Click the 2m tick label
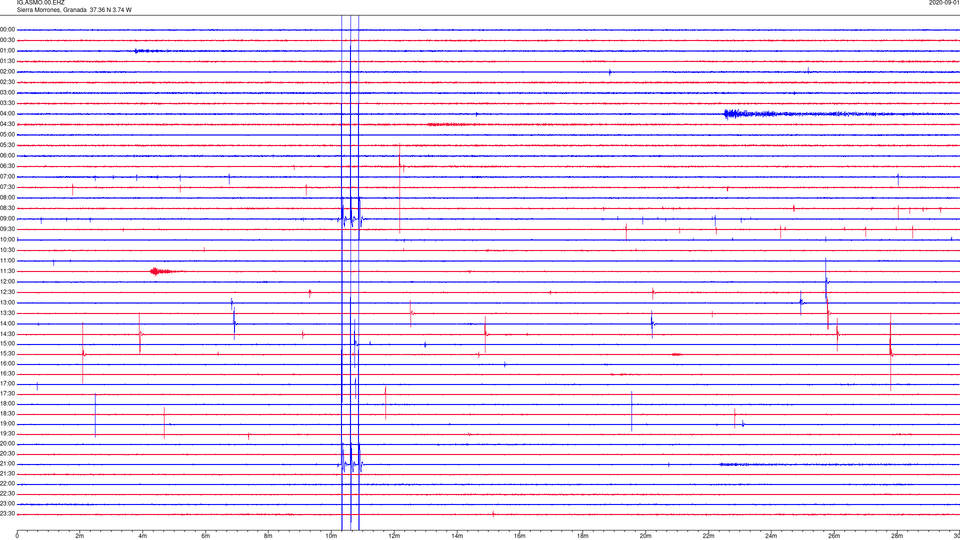 (x=80, y=536)
